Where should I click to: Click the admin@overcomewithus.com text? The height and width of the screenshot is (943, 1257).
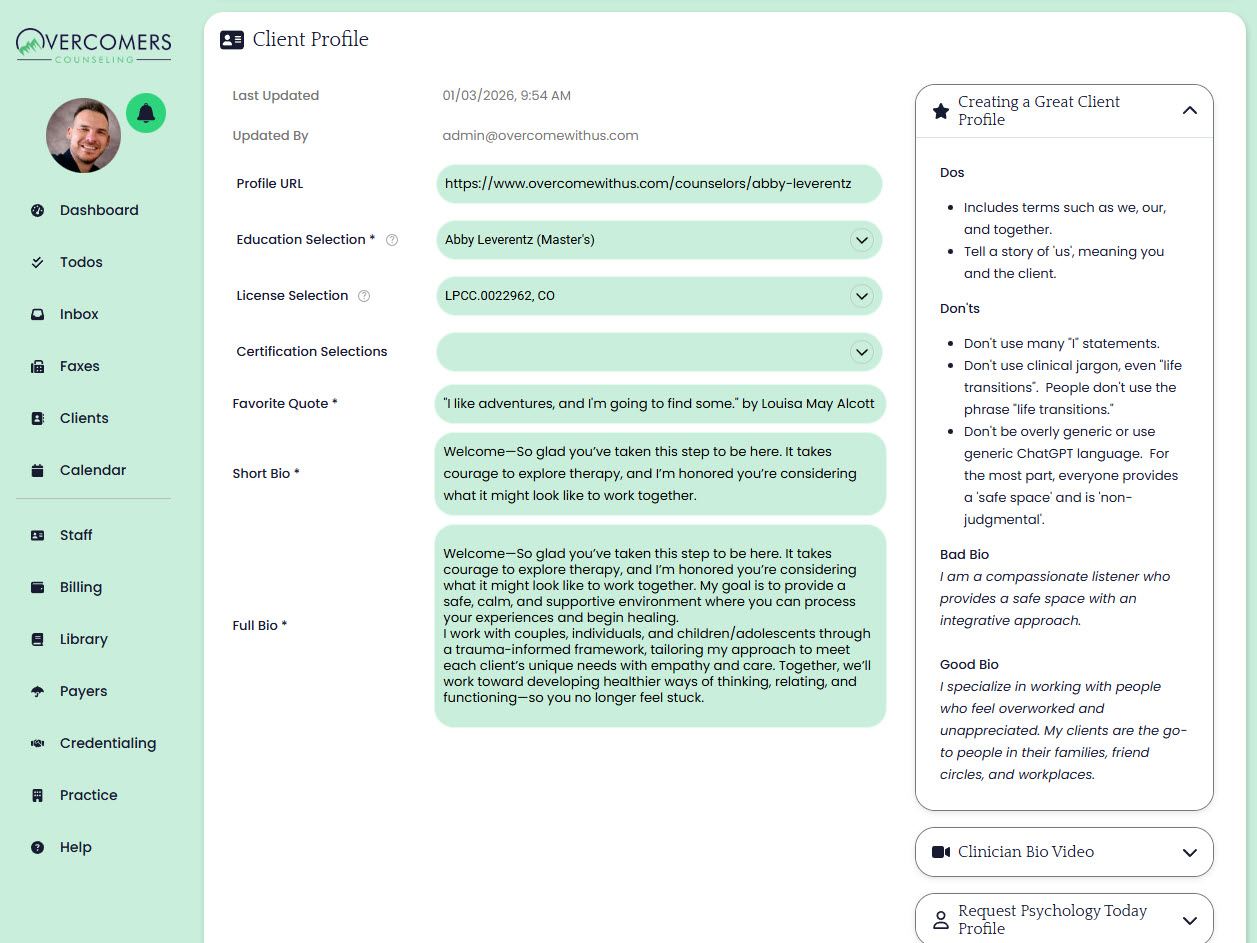tap(541, 136)
